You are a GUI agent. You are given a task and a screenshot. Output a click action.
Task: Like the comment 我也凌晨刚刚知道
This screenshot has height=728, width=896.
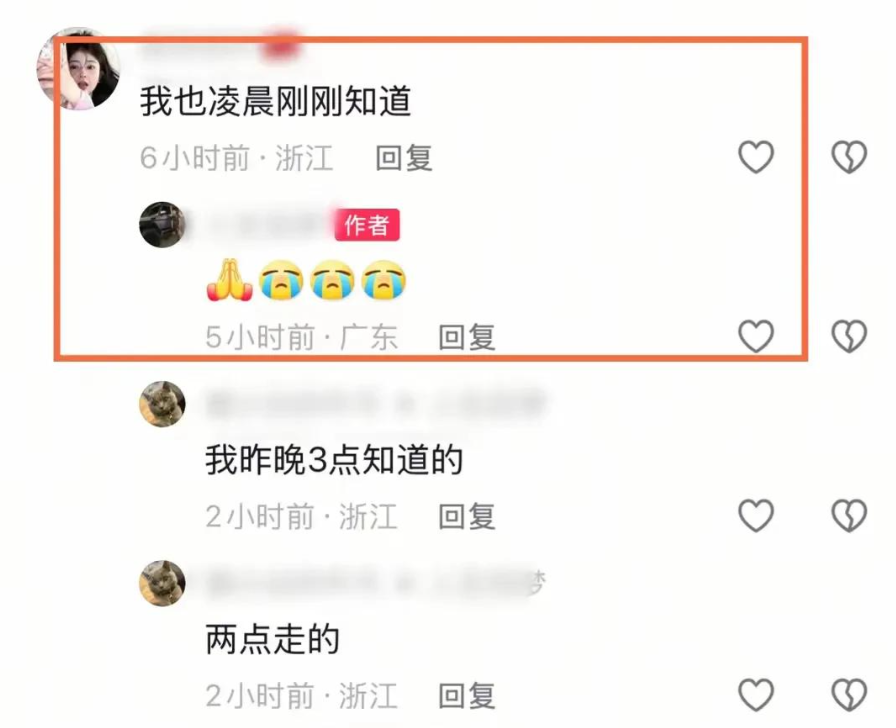click(756, 157)
